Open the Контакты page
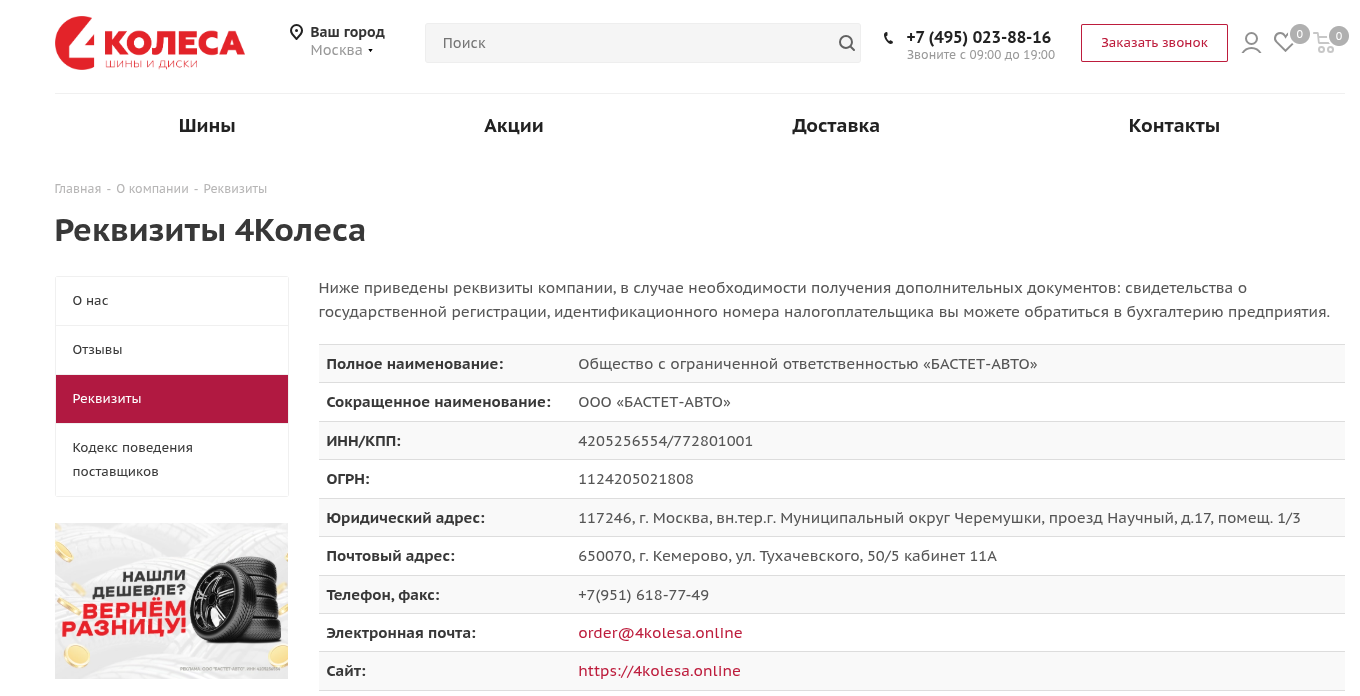This screenshot has height=696, width=1360. point(1173,126)
